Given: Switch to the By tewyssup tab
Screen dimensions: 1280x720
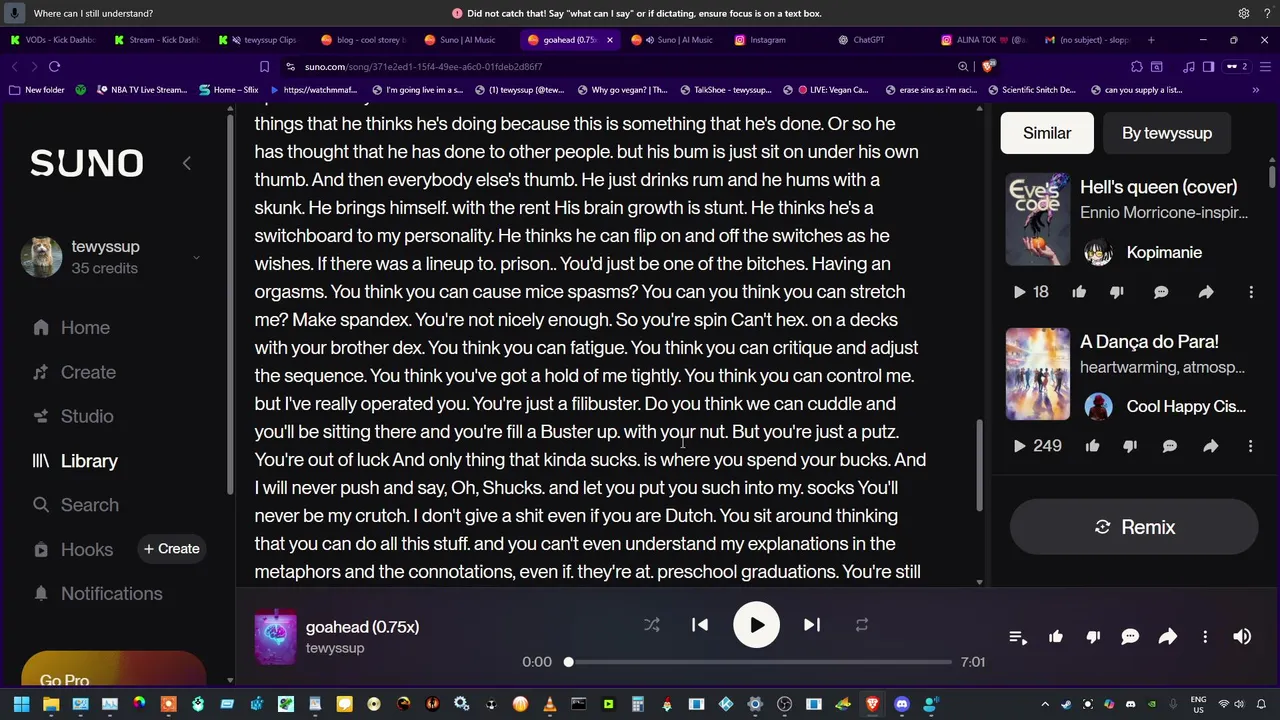Looking at the screenshot, I should point(1166,133).
